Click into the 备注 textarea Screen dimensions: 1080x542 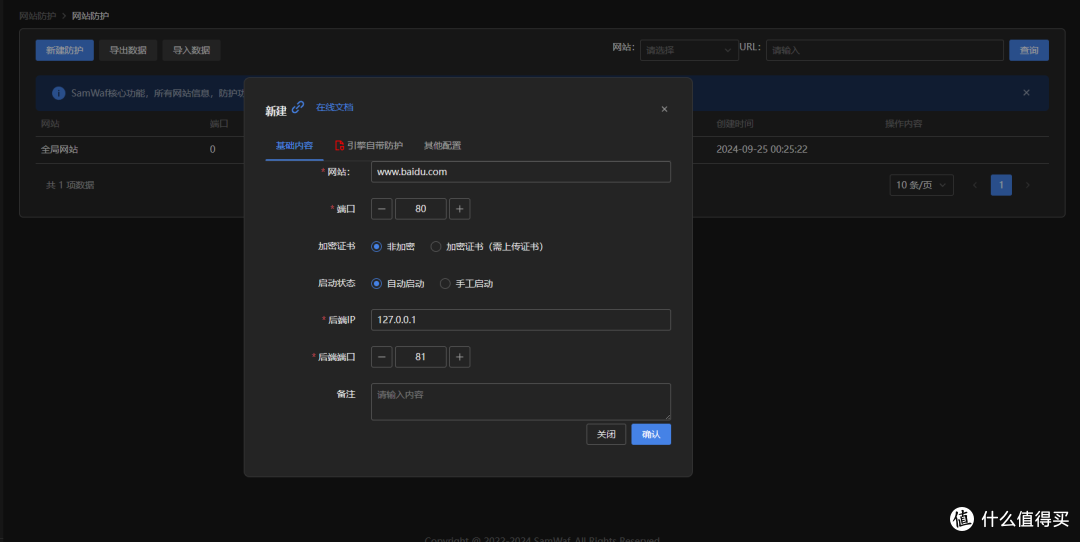521,402
